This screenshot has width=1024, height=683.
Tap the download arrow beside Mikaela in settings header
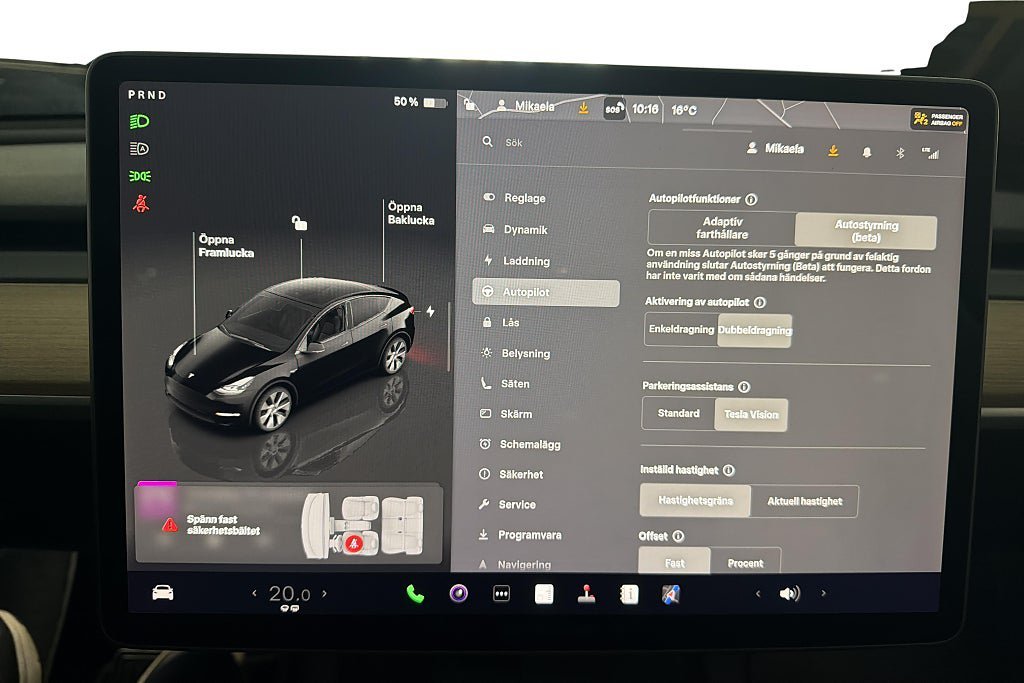(833, 151)
